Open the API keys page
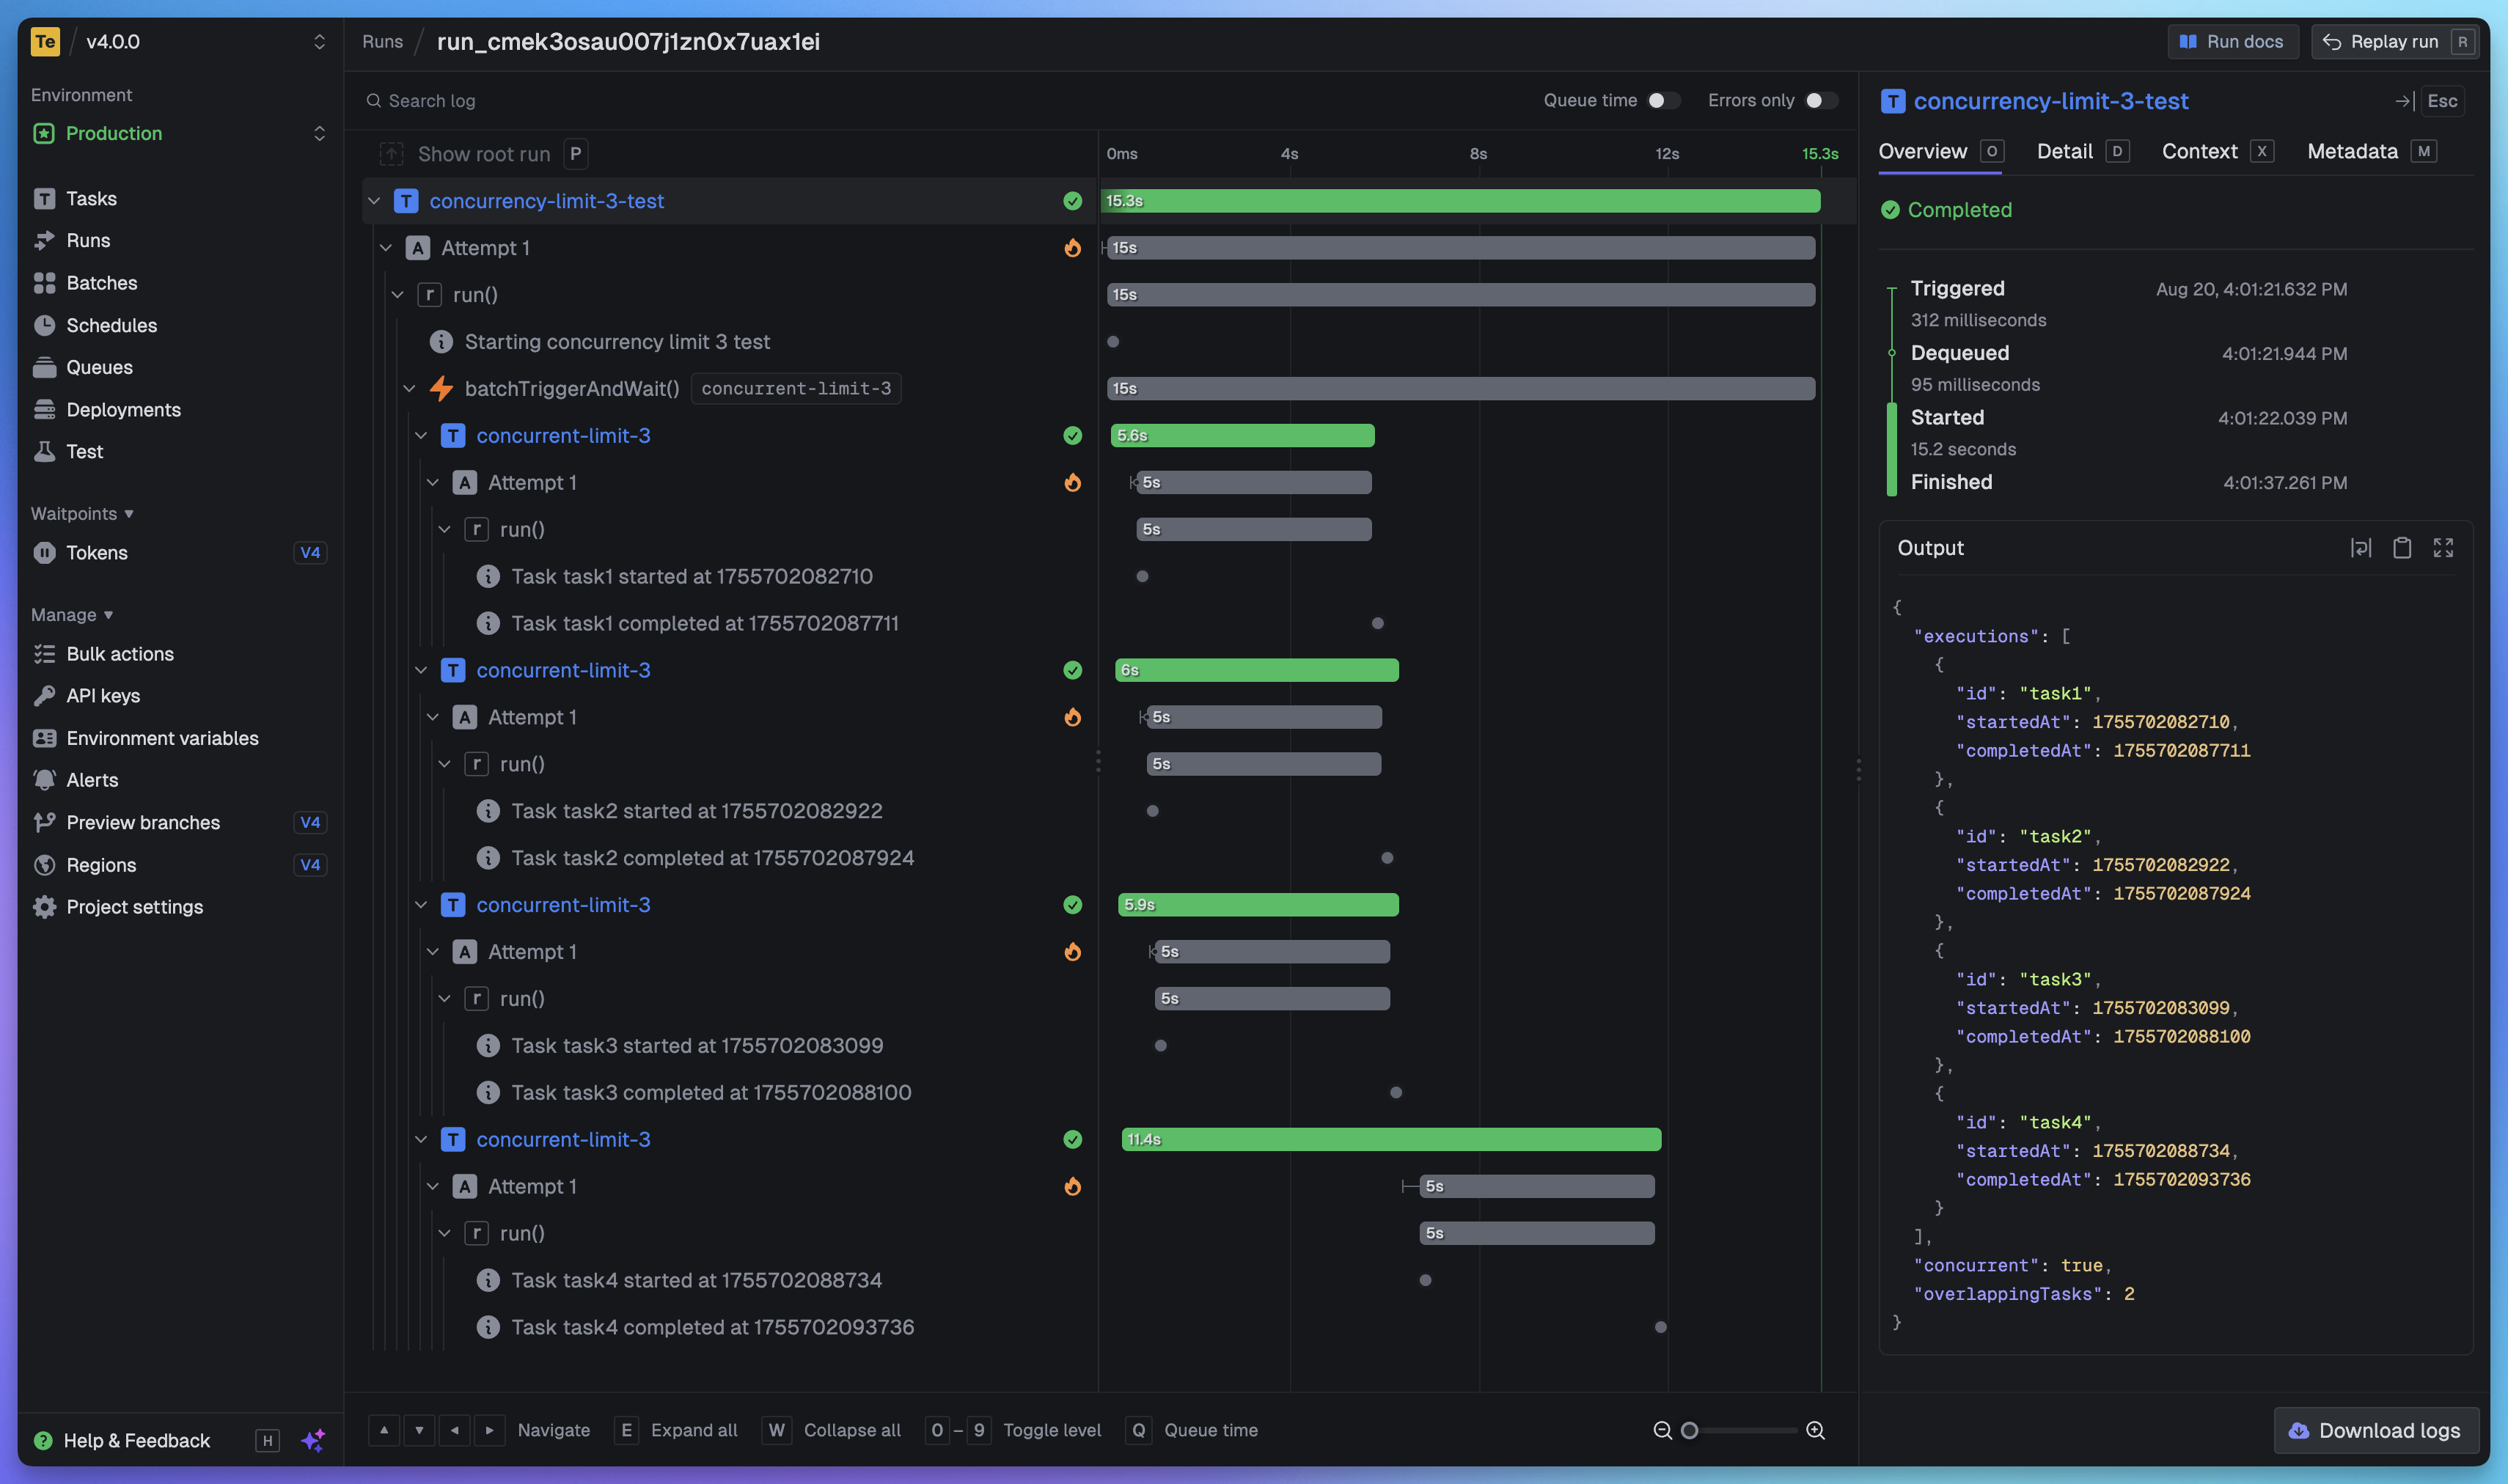The width and height of the screenshot is (2508, 1484). tap(102, 695)
